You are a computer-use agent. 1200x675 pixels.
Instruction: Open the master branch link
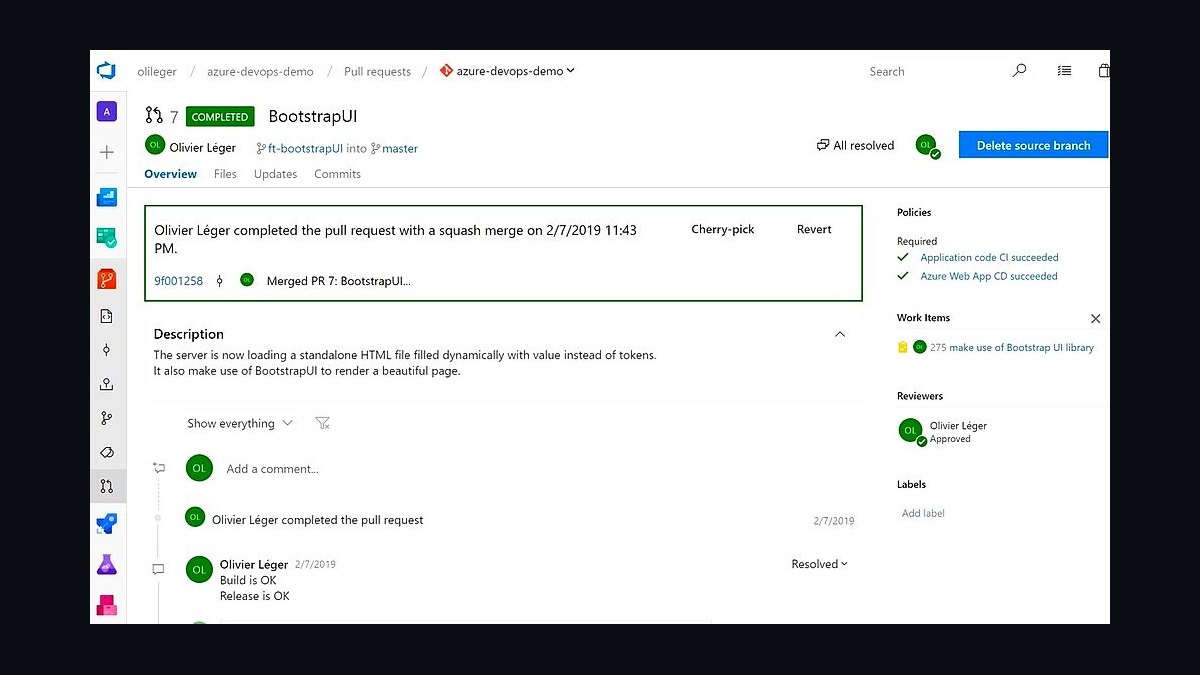pos(400,148)
